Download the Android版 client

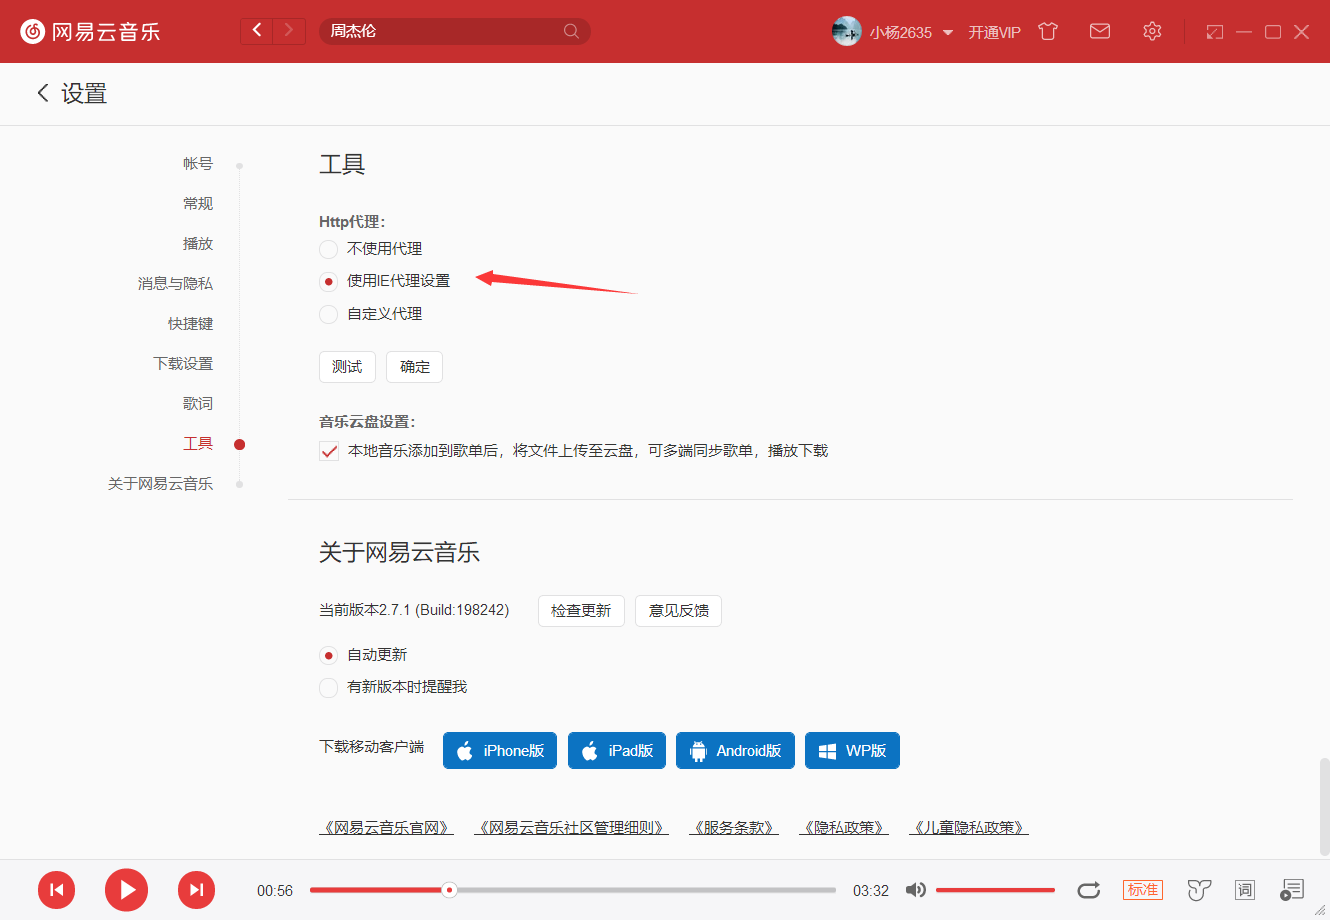tap(735, 751)
